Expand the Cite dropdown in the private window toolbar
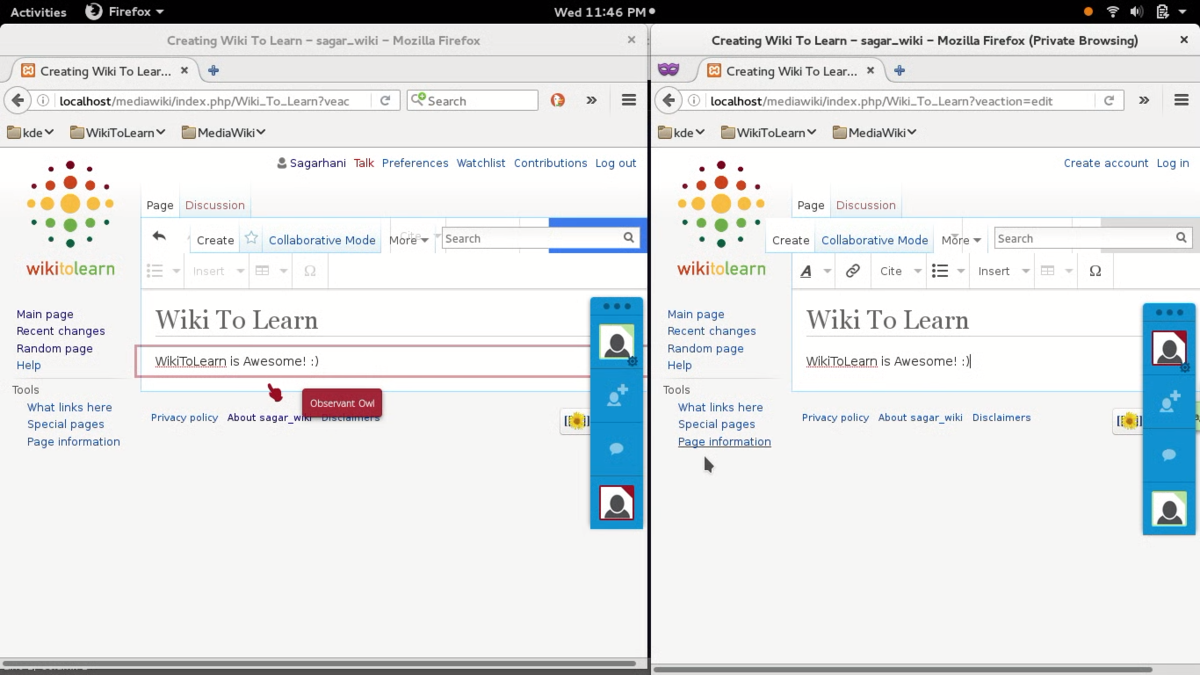This screenshot has width=1200, height=675. pos(899,271)
